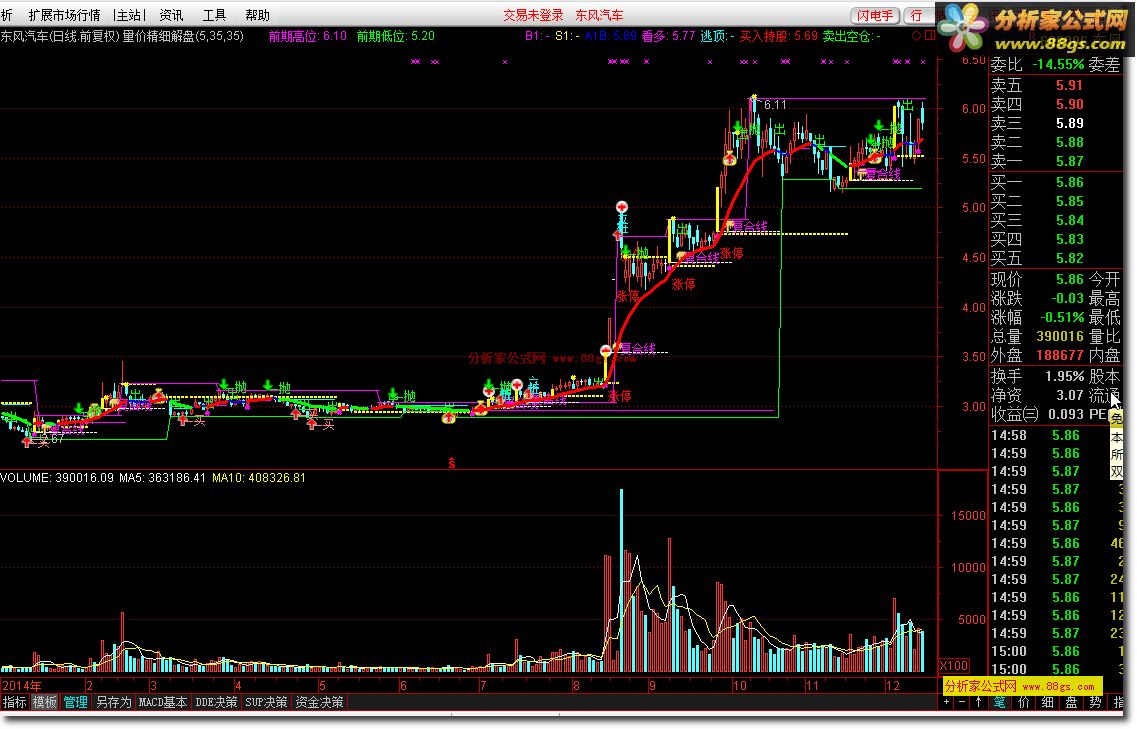1137x729 pixels.
Task: Switch to the 笔 tick-by-tick tab
Action: [1000, 702]
